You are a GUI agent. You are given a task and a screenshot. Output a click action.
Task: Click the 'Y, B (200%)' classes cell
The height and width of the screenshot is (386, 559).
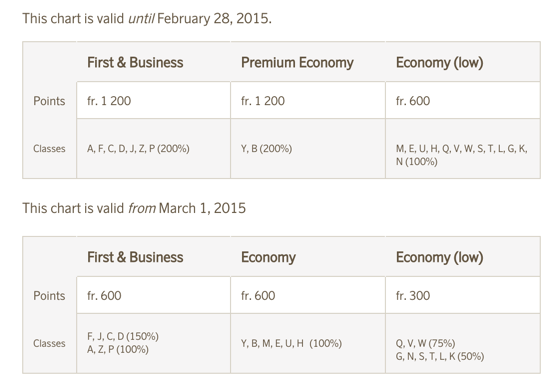308,149
